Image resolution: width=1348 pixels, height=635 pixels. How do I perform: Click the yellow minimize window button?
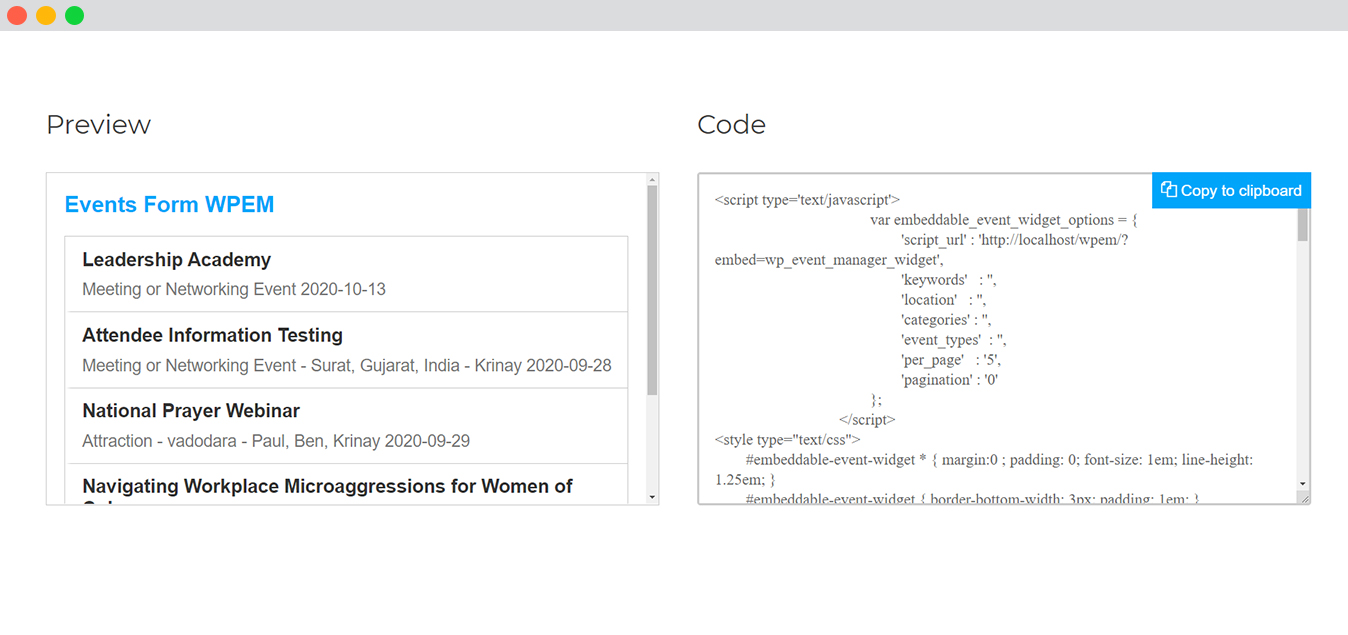coord(46,15)
